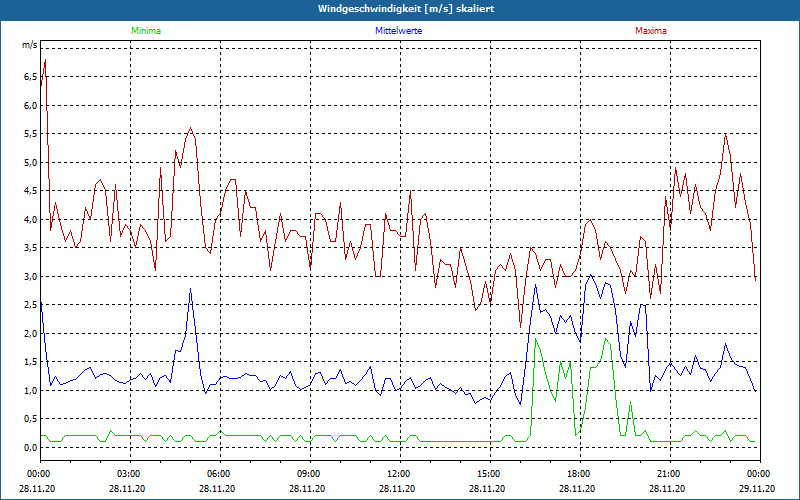Click the 18:00 time axis label
This screenshot has width=800, height=500.
pos(579,474)
